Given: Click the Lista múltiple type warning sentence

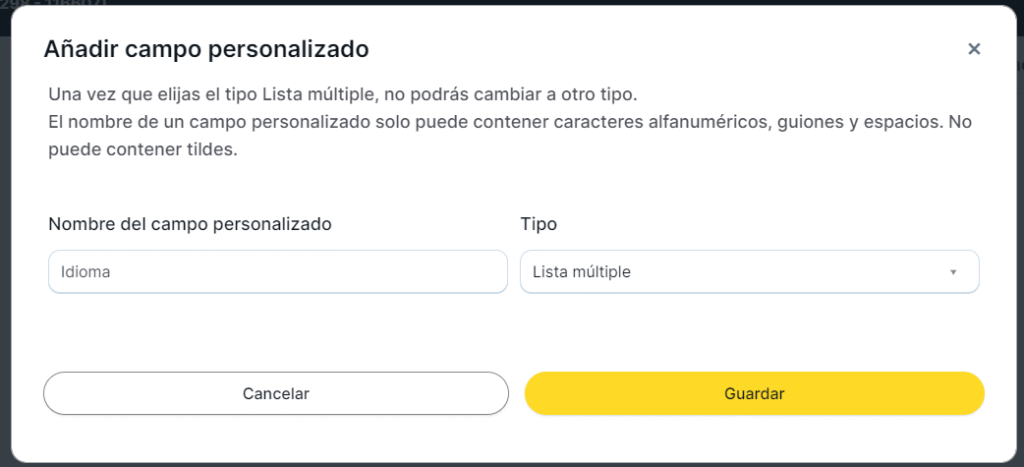Looking at the screenshot, I should point(342,95).
